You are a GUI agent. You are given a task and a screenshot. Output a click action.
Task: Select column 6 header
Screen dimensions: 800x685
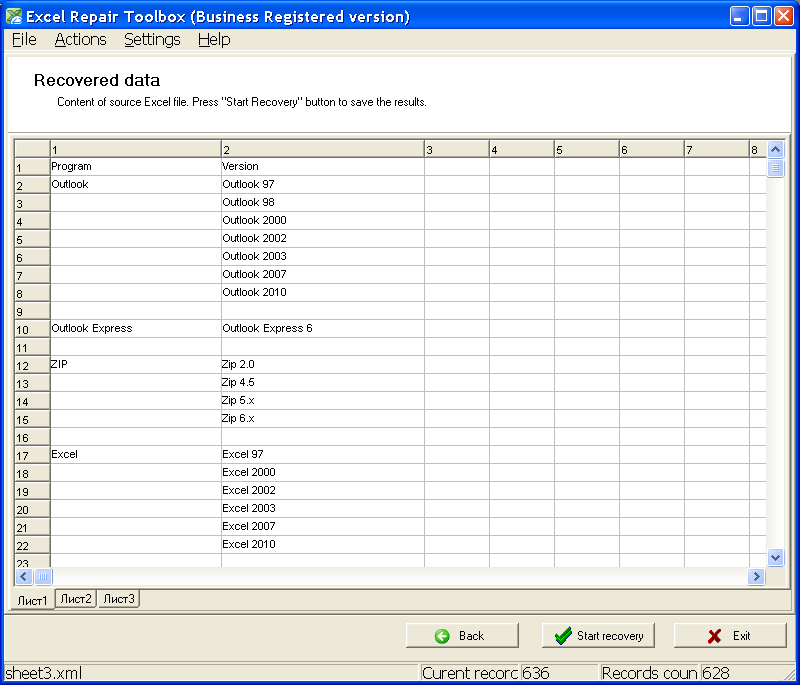[652, 149]
